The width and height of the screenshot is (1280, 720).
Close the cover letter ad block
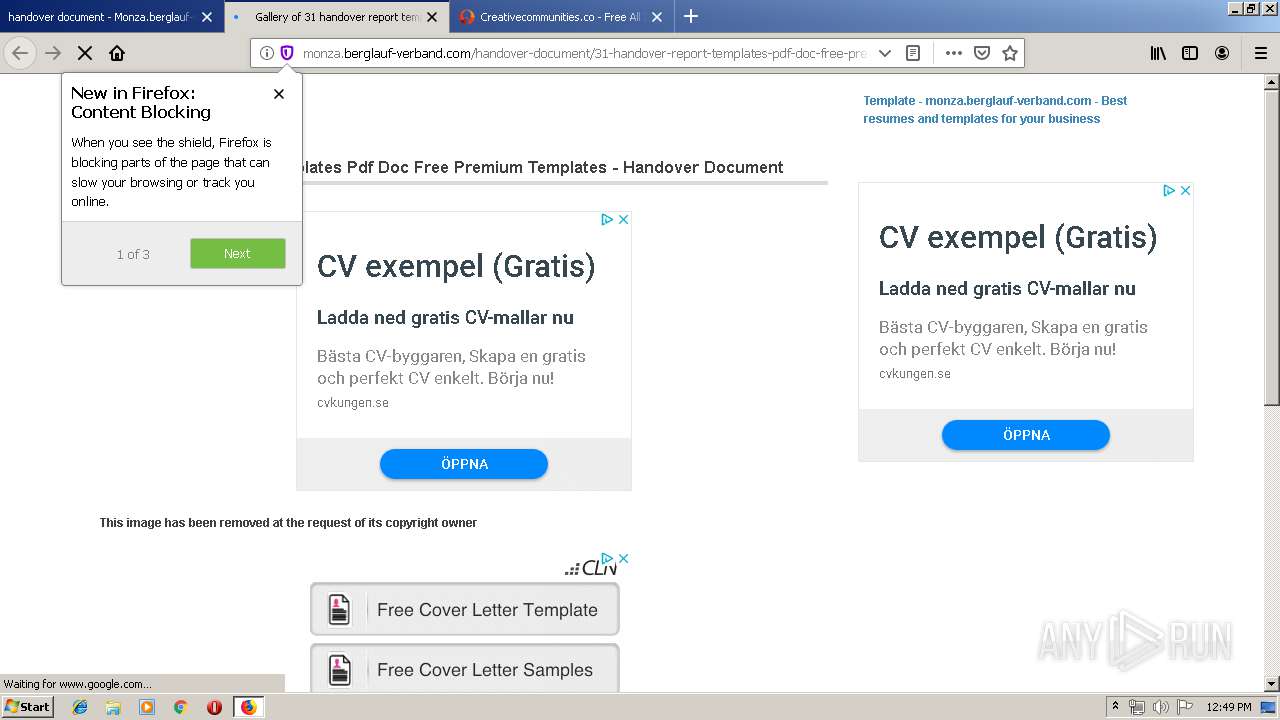[623, 559]
